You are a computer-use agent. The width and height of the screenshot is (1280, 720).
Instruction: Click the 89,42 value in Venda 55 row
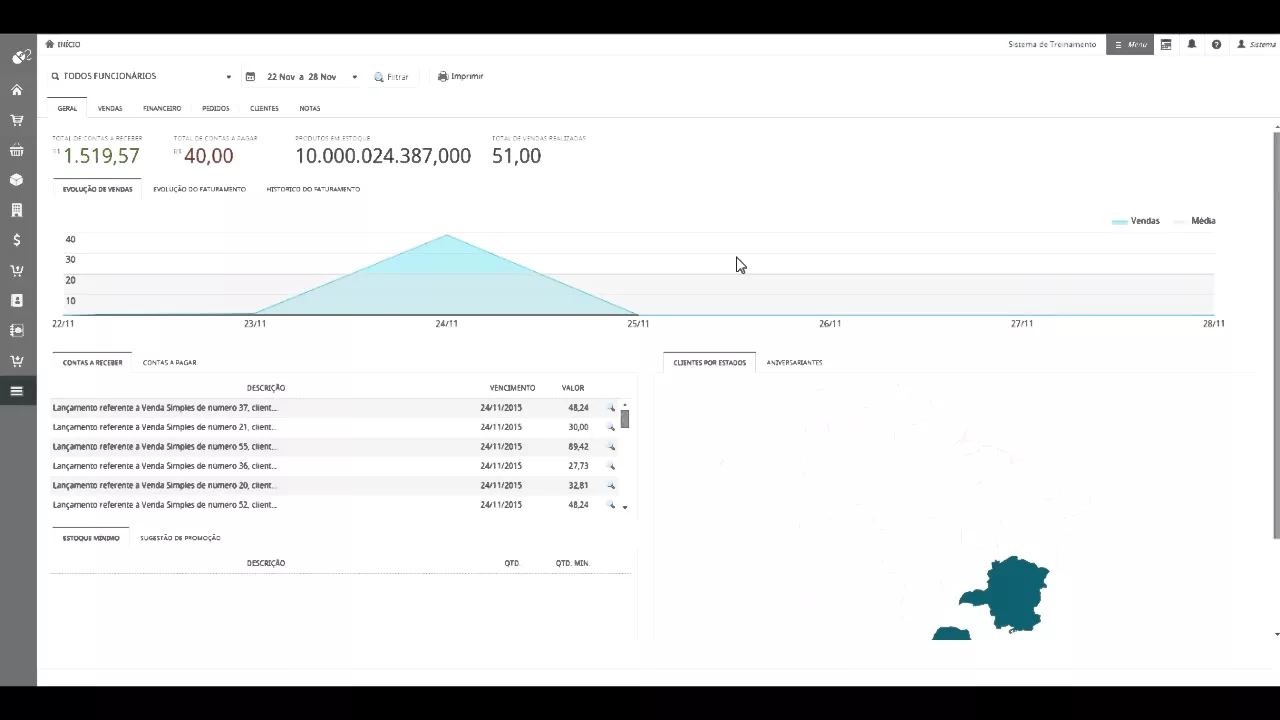(578, 447)
